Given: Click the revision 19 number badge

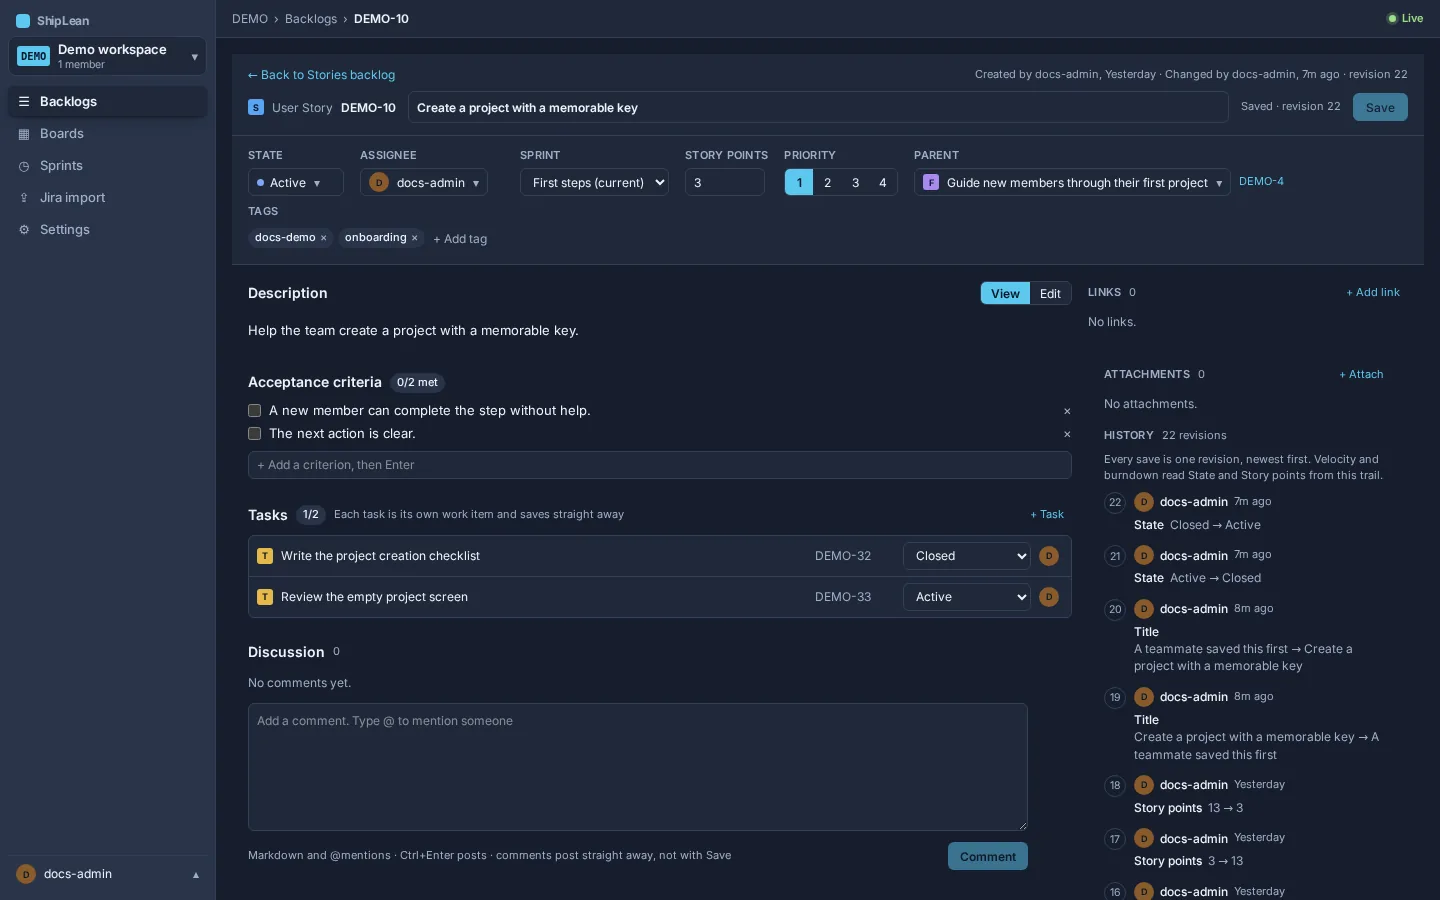Looking at the screenshot, I should [1115, 698].
